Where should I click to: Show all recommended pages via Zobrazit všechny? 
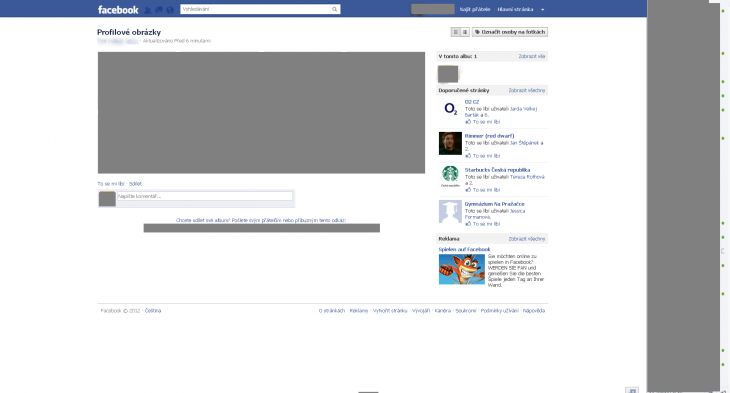point(527,90)
